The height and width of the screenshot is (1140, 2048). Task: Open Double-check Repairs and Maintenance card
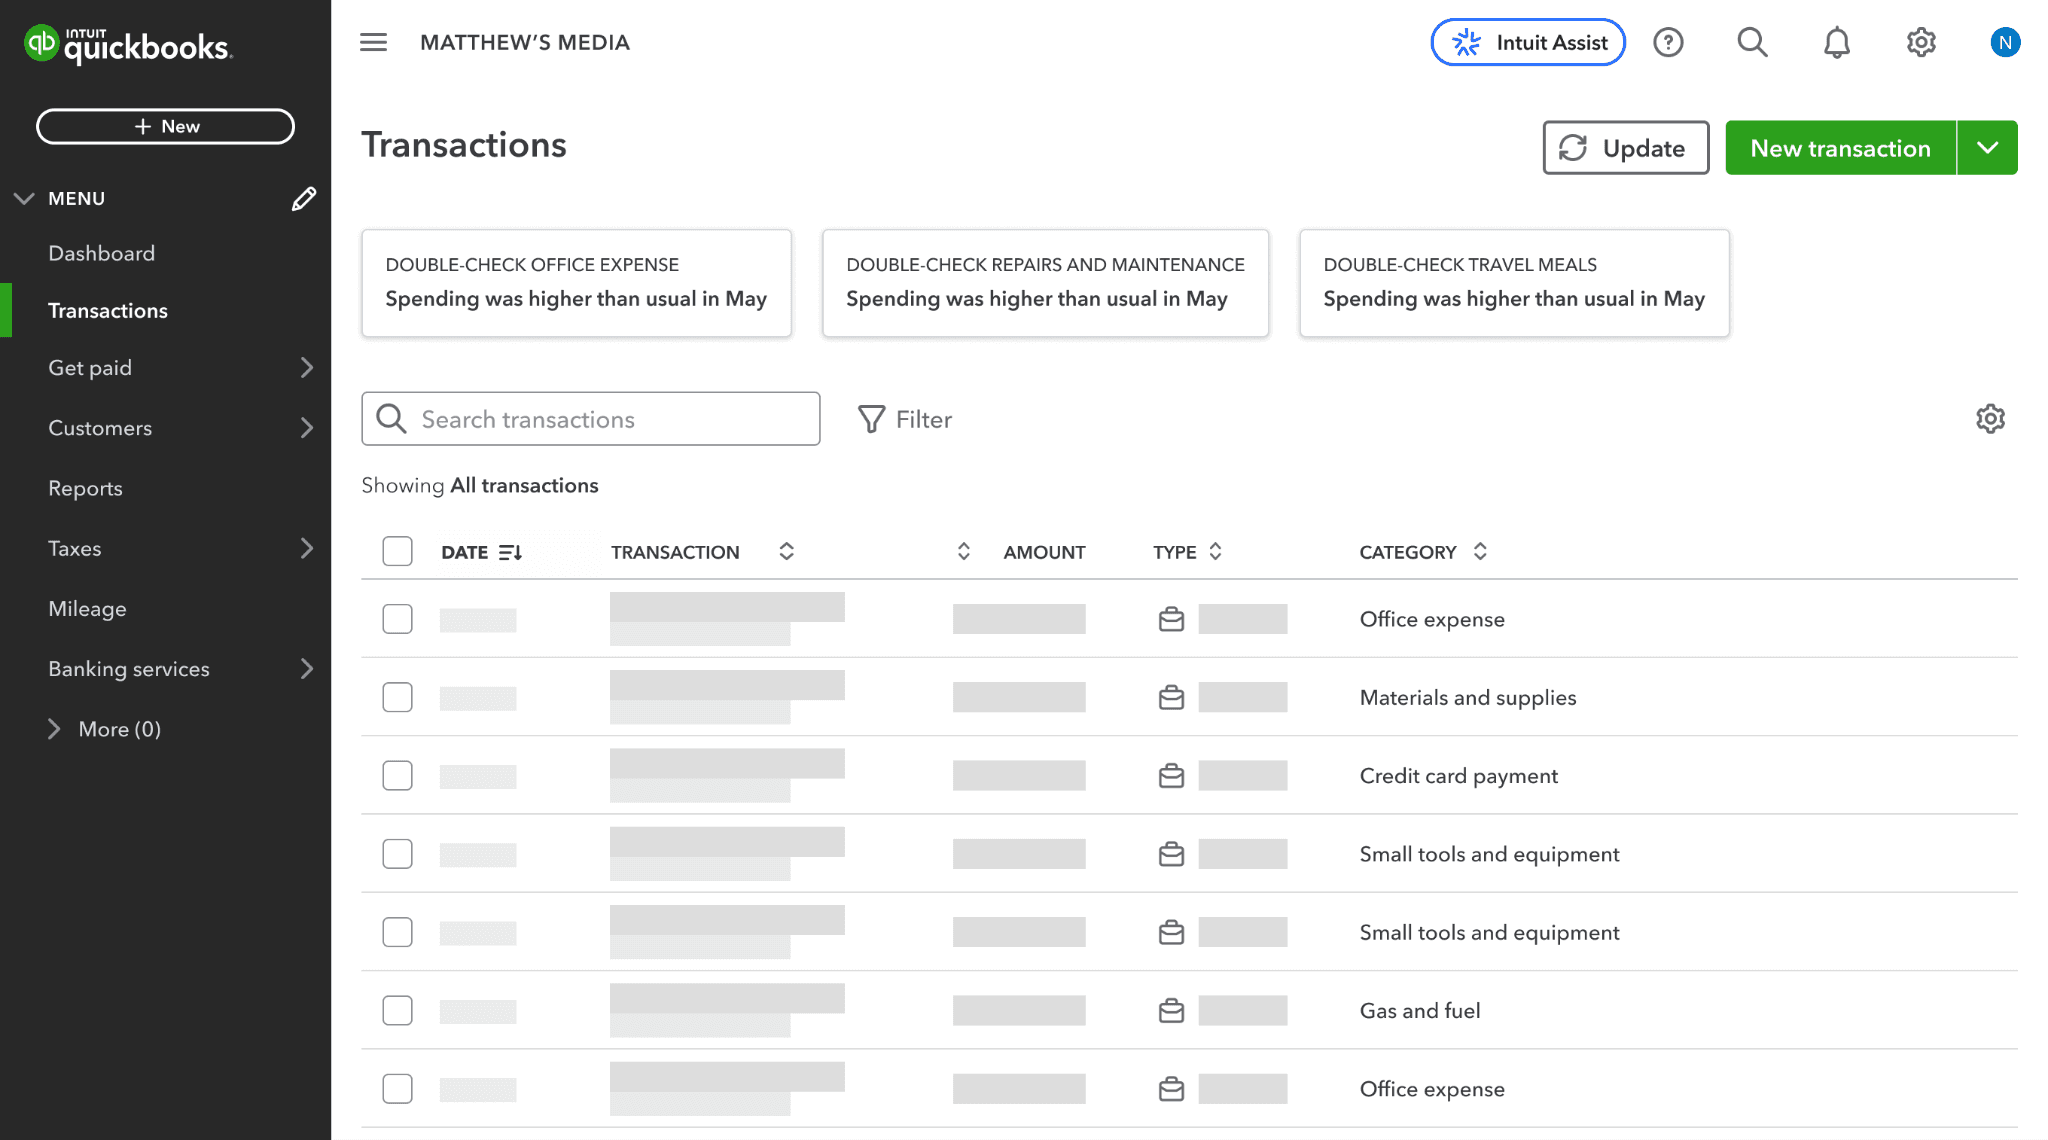point(1045,283)
